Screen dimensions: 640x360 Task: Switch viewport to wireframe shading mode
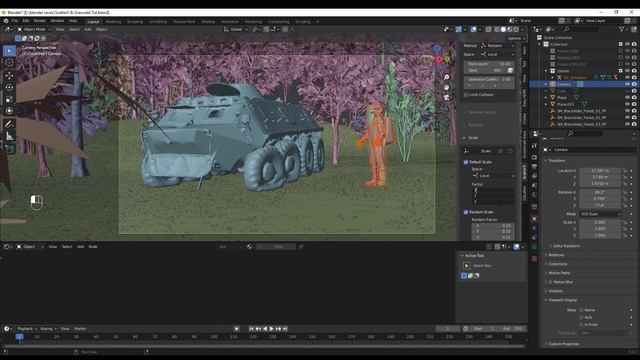497,29
